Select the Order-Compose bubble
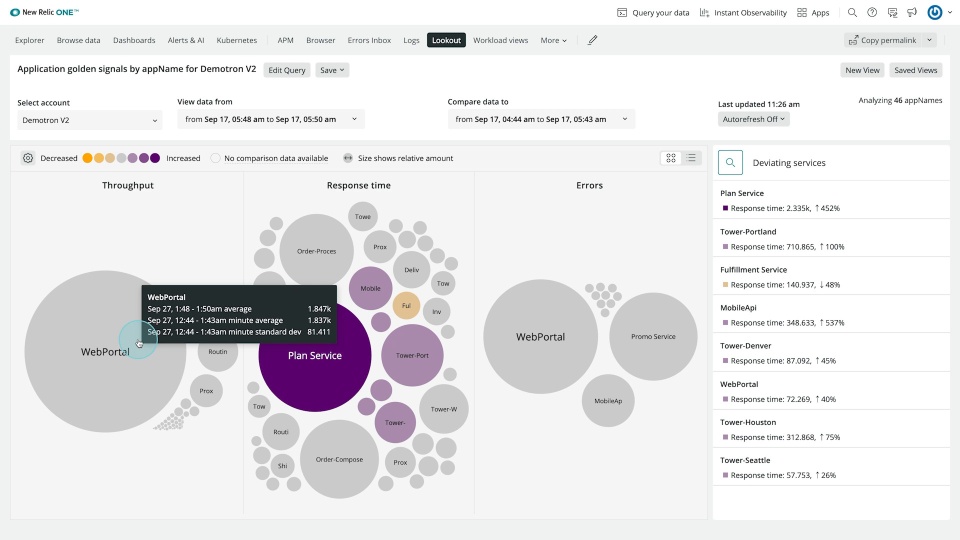 click(x=339, y=459)
